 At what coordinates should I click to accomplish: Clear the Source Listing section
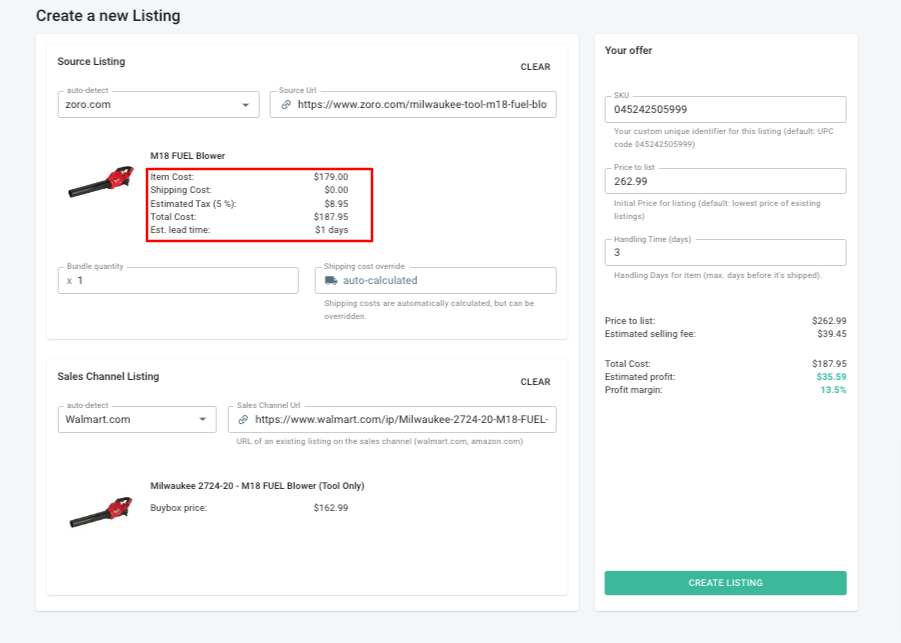pyautogui.click(x=535, y=67)
